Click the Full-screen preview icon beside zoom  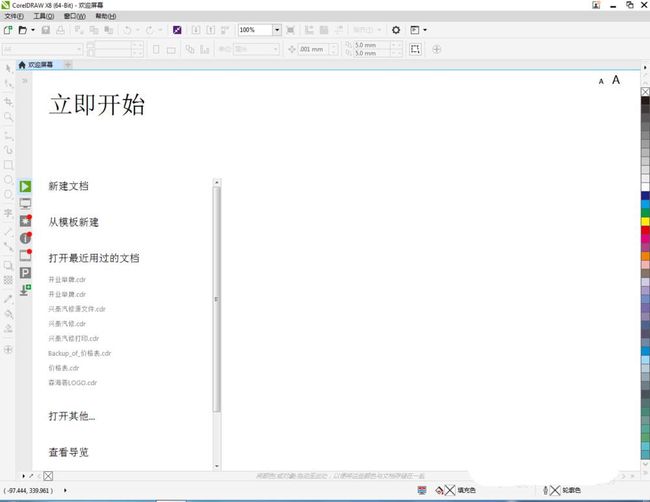291,30
